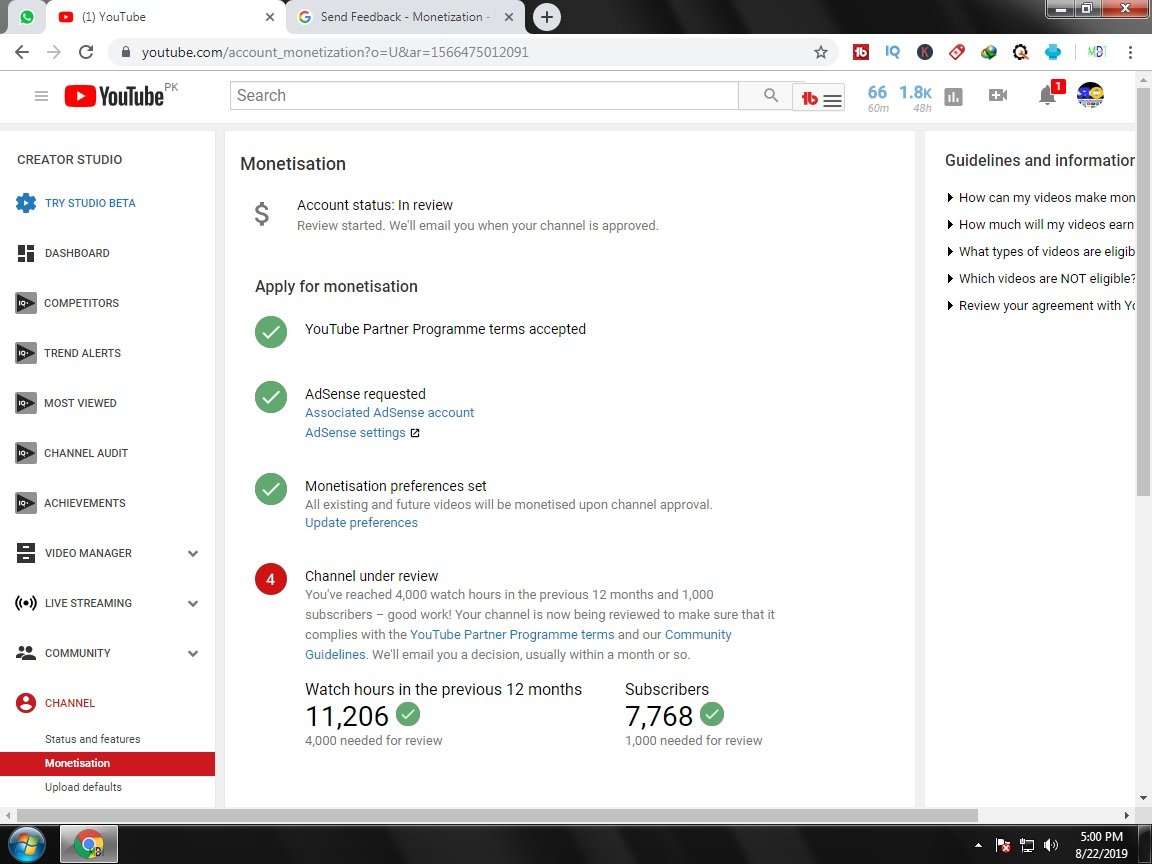Bookmark this page with the star icon

[821, 52]
